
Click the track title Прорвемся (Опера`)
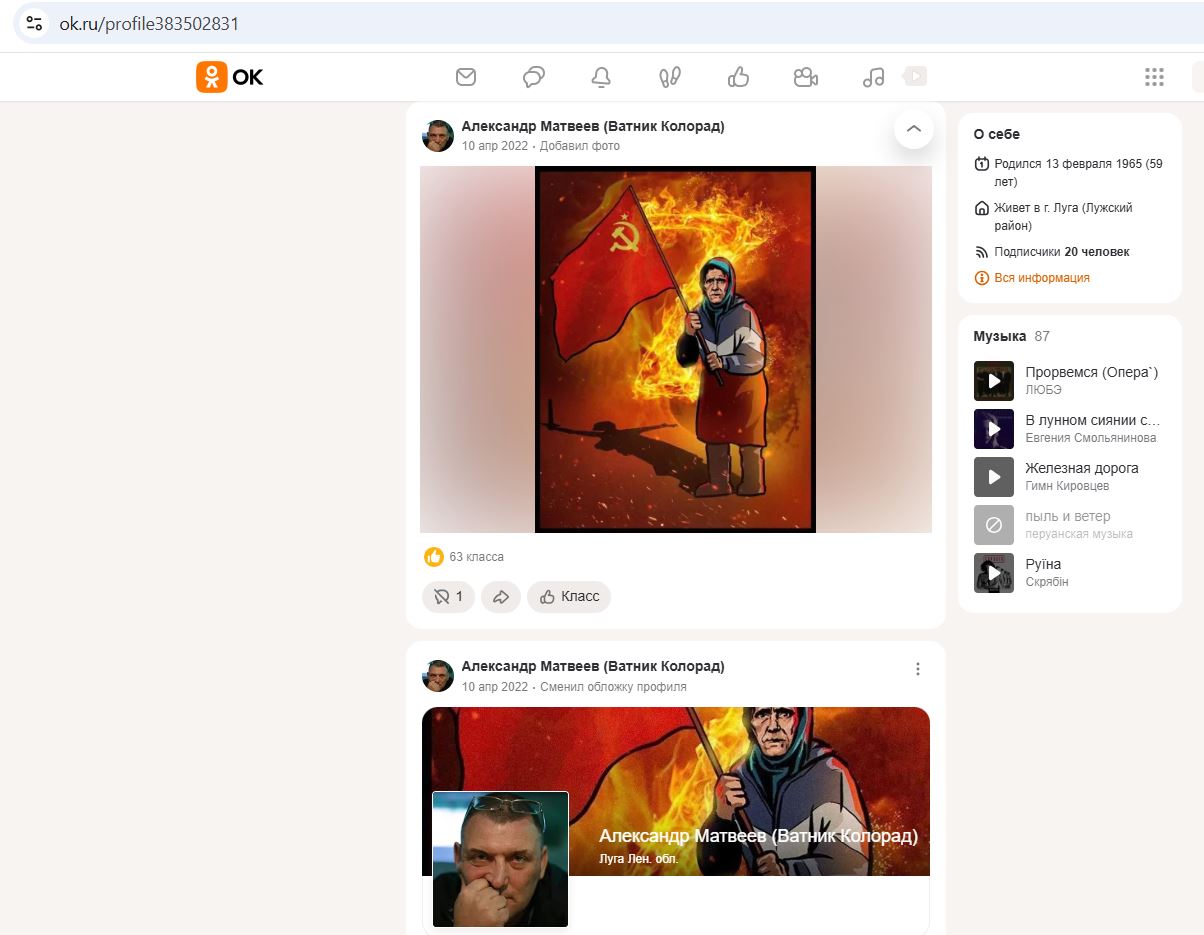click(x=1091, y=372)
